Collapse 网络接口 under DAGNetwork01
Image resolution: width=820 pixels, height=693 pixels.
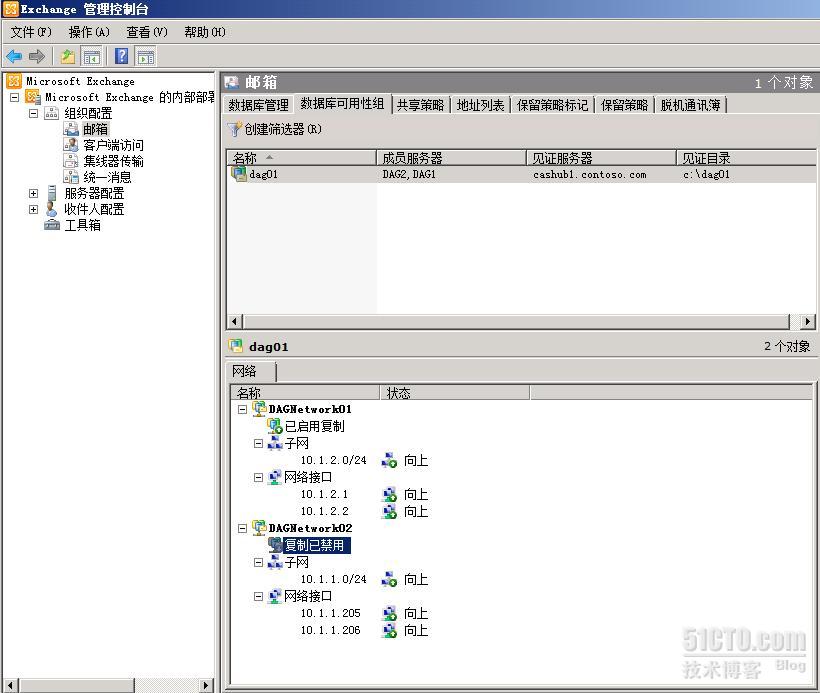pos(258,478)
